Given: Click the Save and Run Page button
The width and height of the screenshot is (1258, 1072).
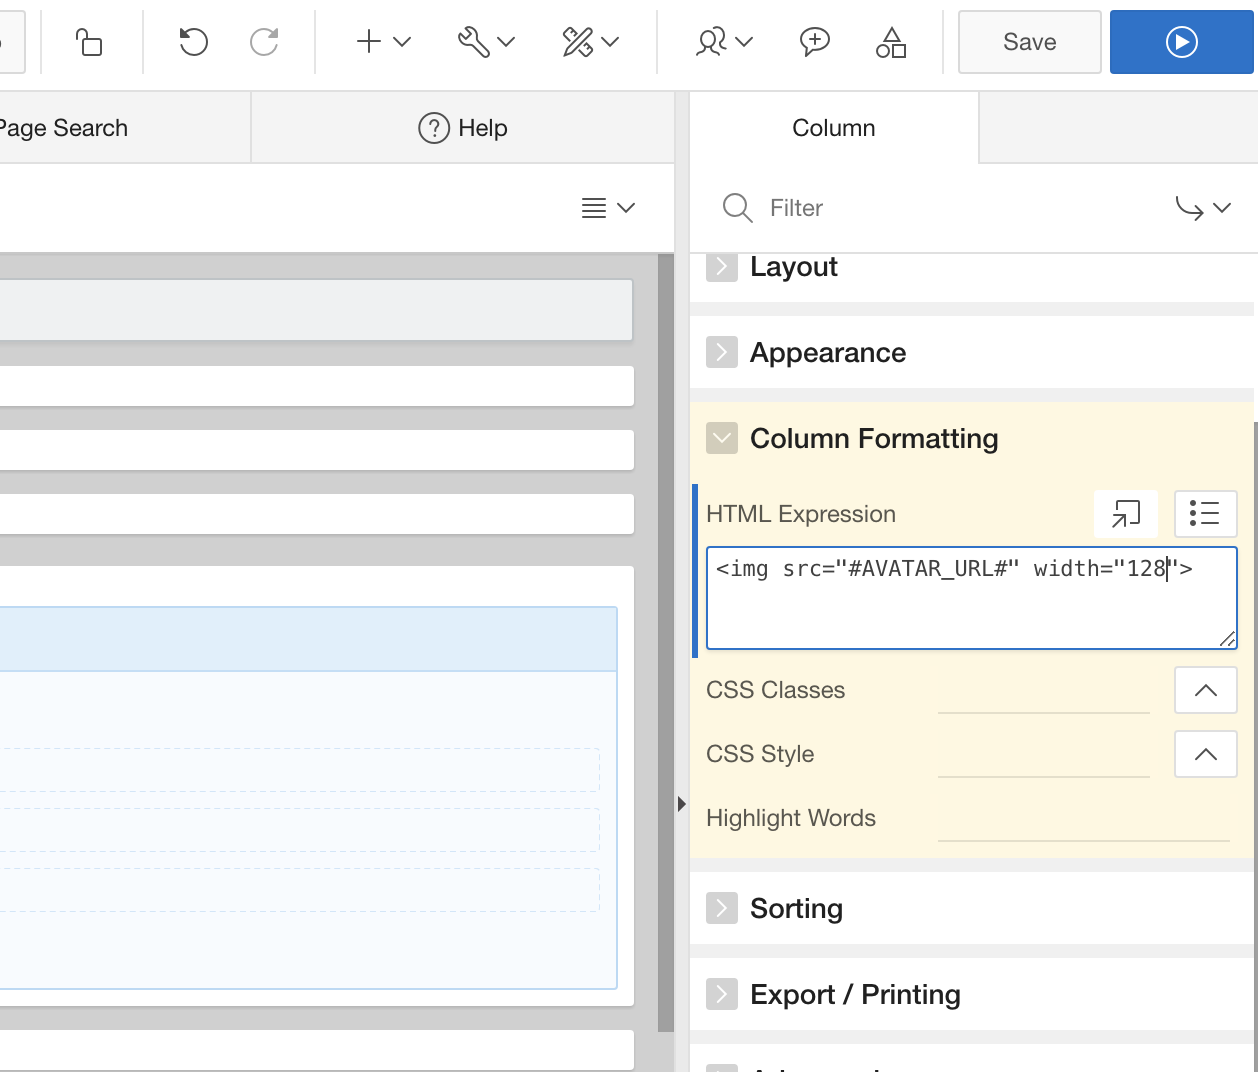Looking at the screenshot, I should (1181, 42).
